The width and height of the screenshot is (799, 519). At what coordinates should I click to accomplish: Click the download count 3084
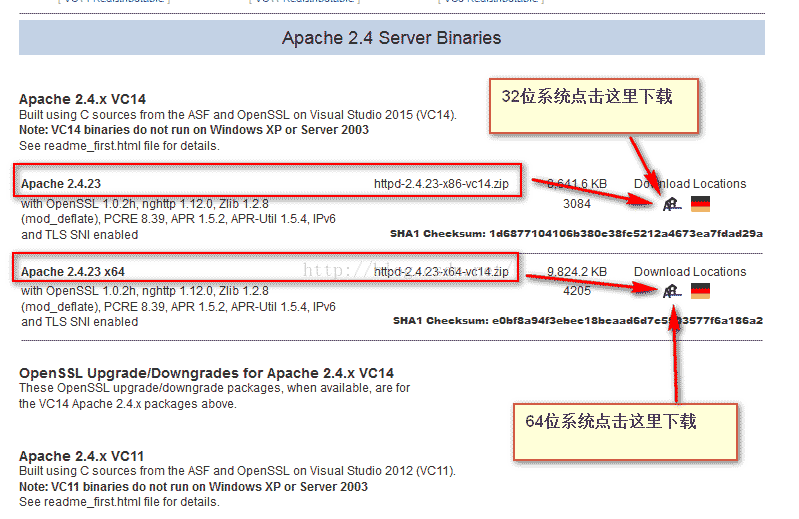click(577, 204)
